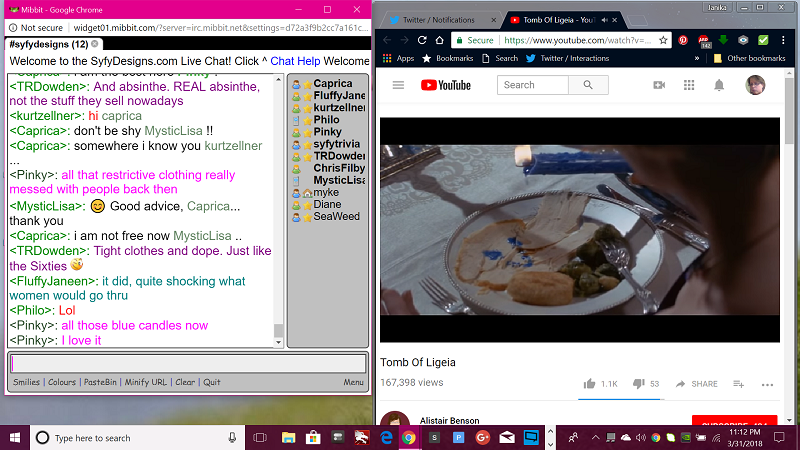Open the Windows Start menu
This screenshot has height=450, width=800.
[15, 437]
